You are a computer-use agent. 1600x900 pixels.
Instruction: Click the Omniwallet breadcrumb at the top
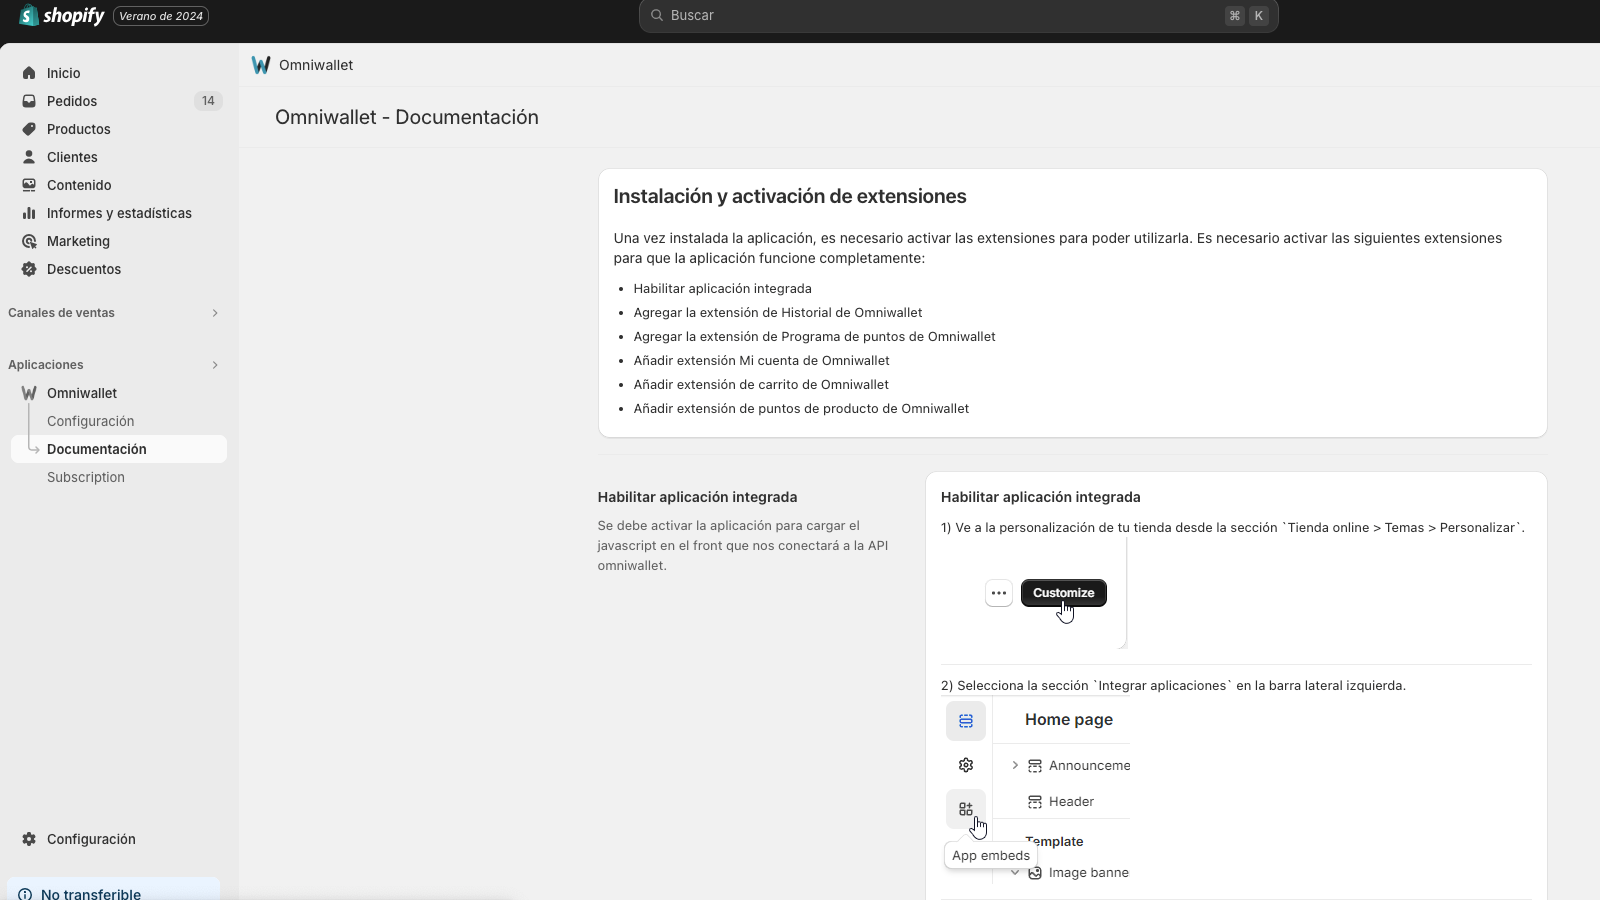(316, 65)
